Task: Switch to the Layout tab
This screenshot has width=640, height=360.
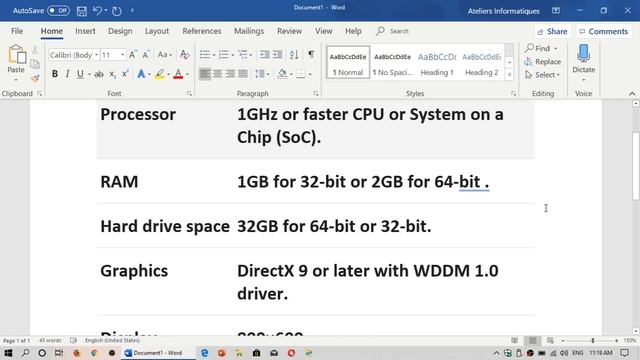Action: click(157, 31)
